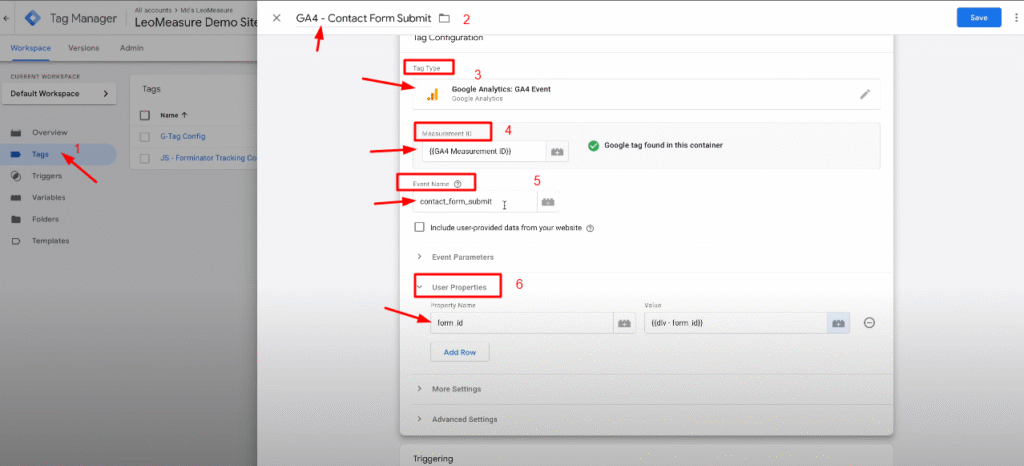Select the Google Analytics: GA4 Event tag type

point(647,94)
